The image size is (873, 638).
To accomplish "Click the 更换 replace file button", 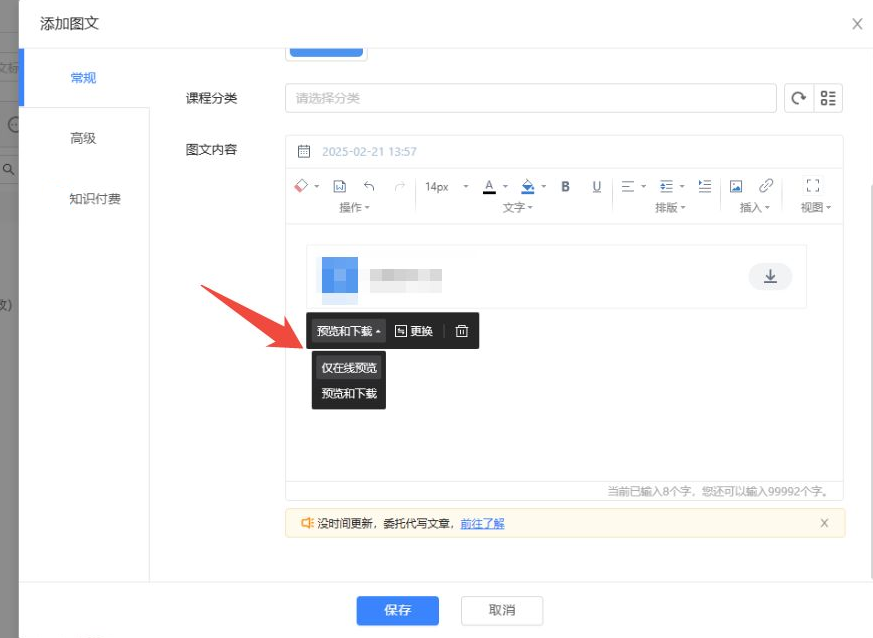I will (x=414, y=331).
